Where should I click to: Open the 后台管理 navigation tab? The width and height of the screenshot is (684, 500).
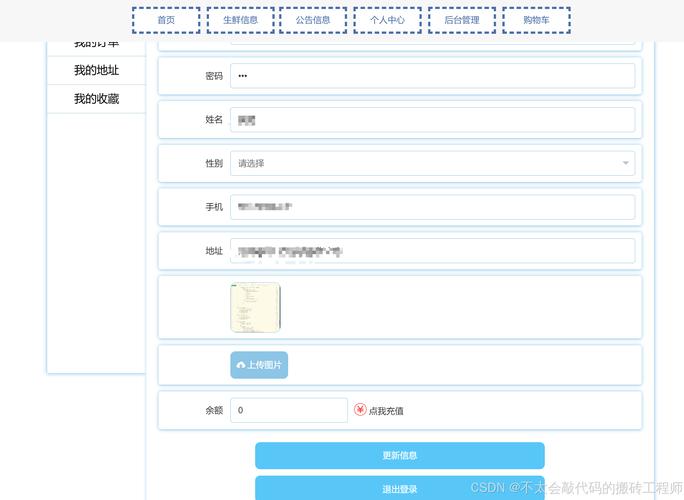pos(462,20)
